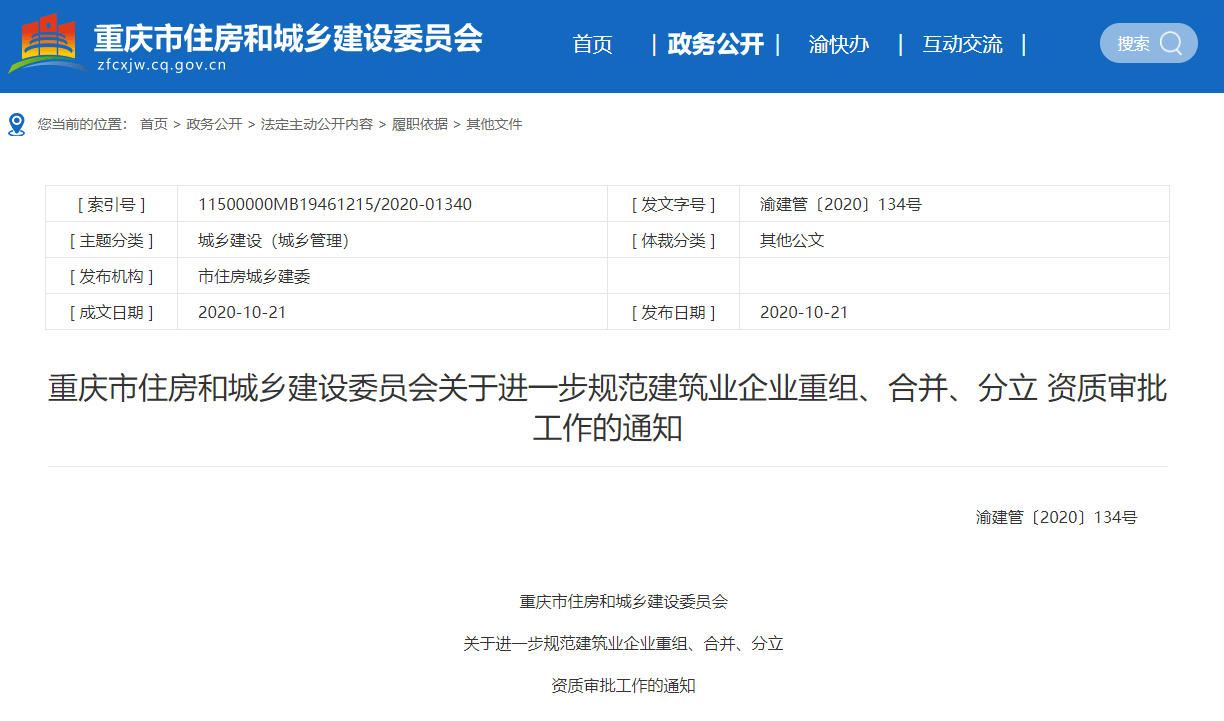Click the [ 索引号 ] label cell
This screenshot has width=1224, height=721.
[x=112, y=204]
